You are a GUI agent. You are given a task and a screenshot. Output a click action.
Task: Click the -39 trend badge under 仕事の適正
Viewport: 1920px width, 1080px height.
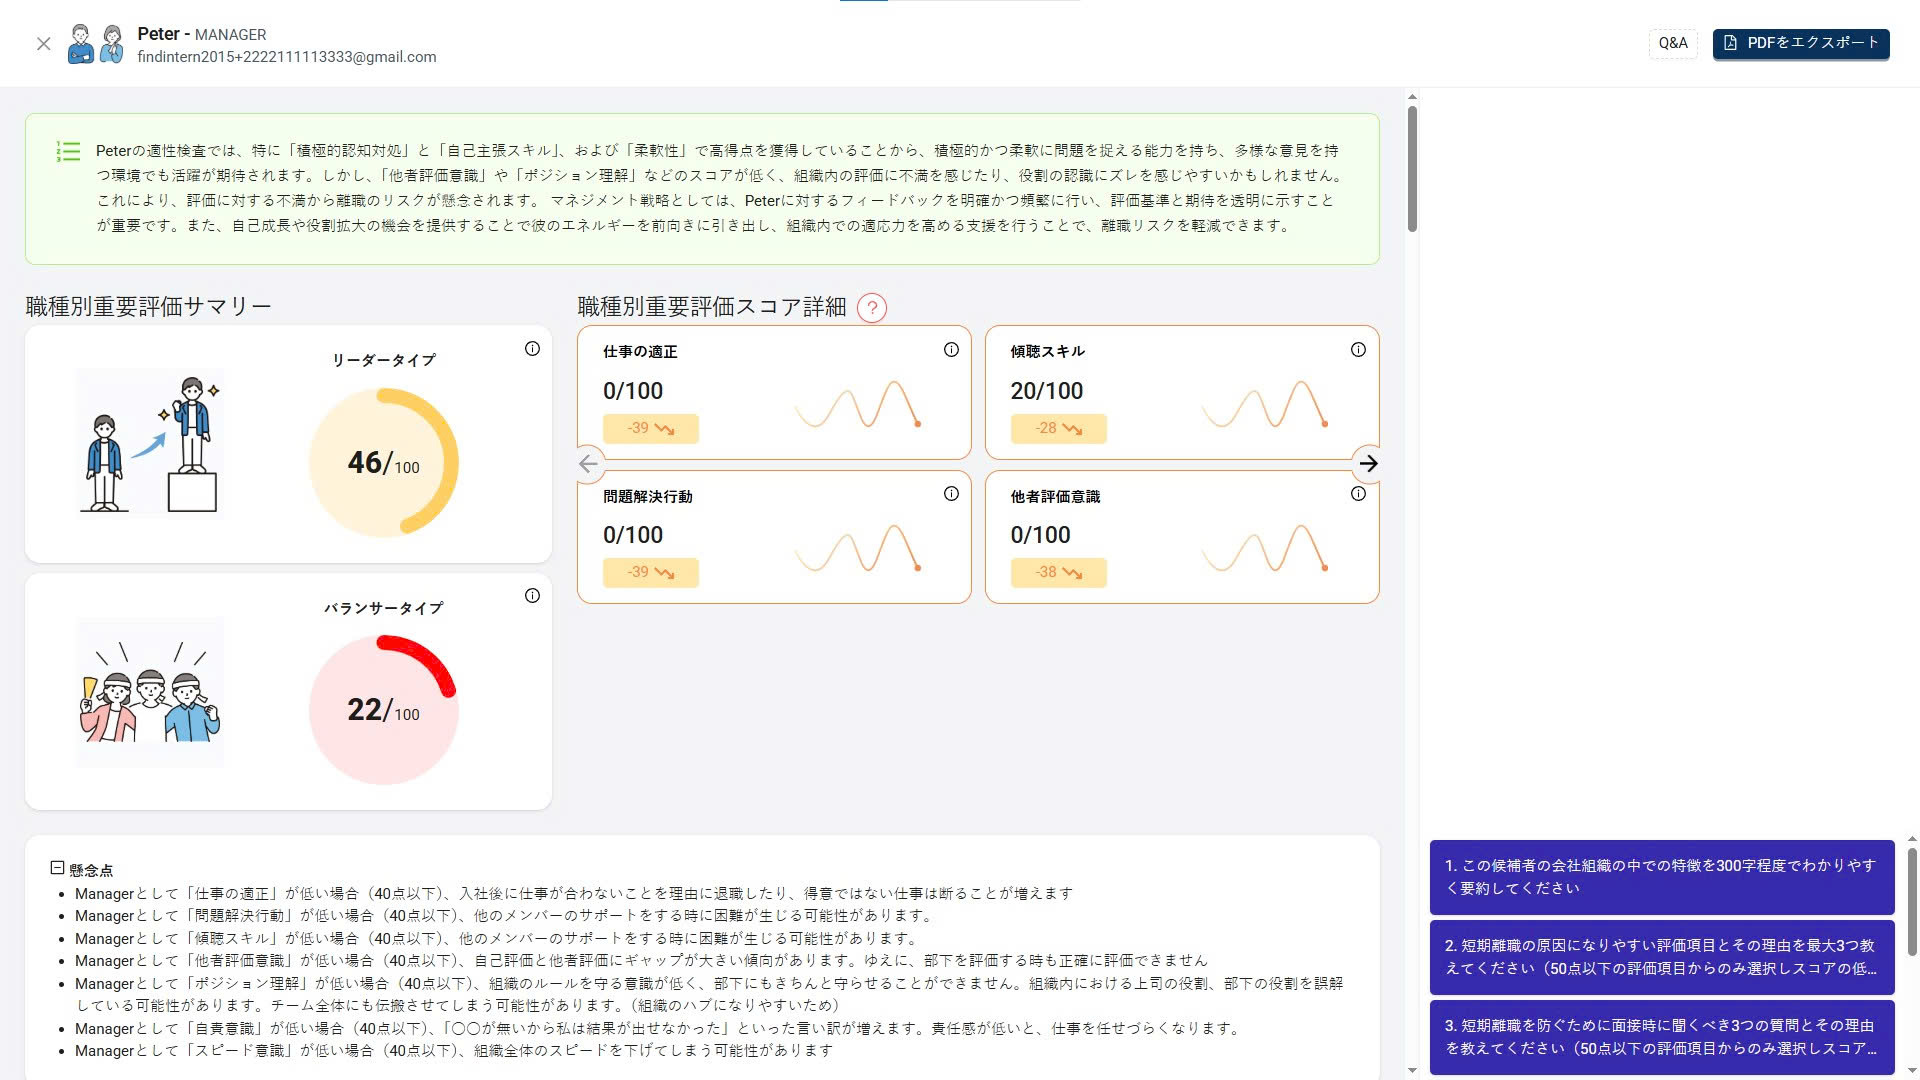click(650, 428)
